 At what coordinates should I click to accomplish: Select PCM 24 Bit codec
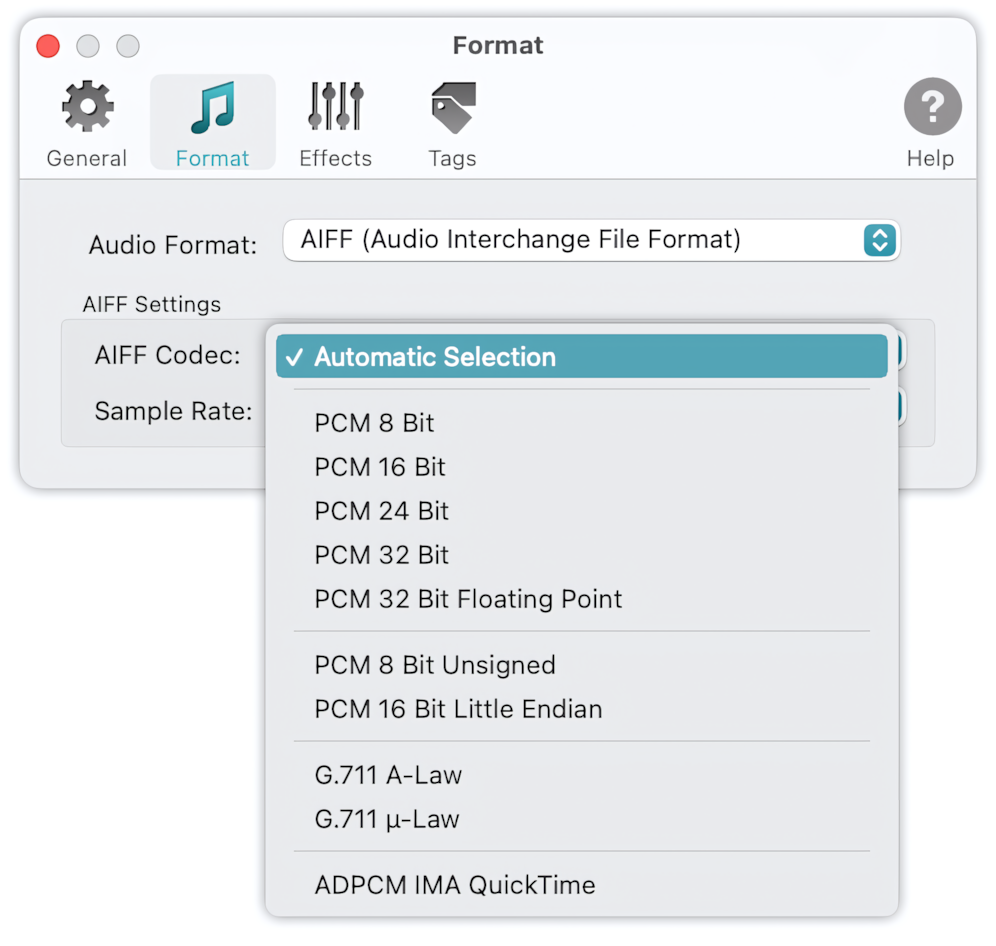point(581,511)
